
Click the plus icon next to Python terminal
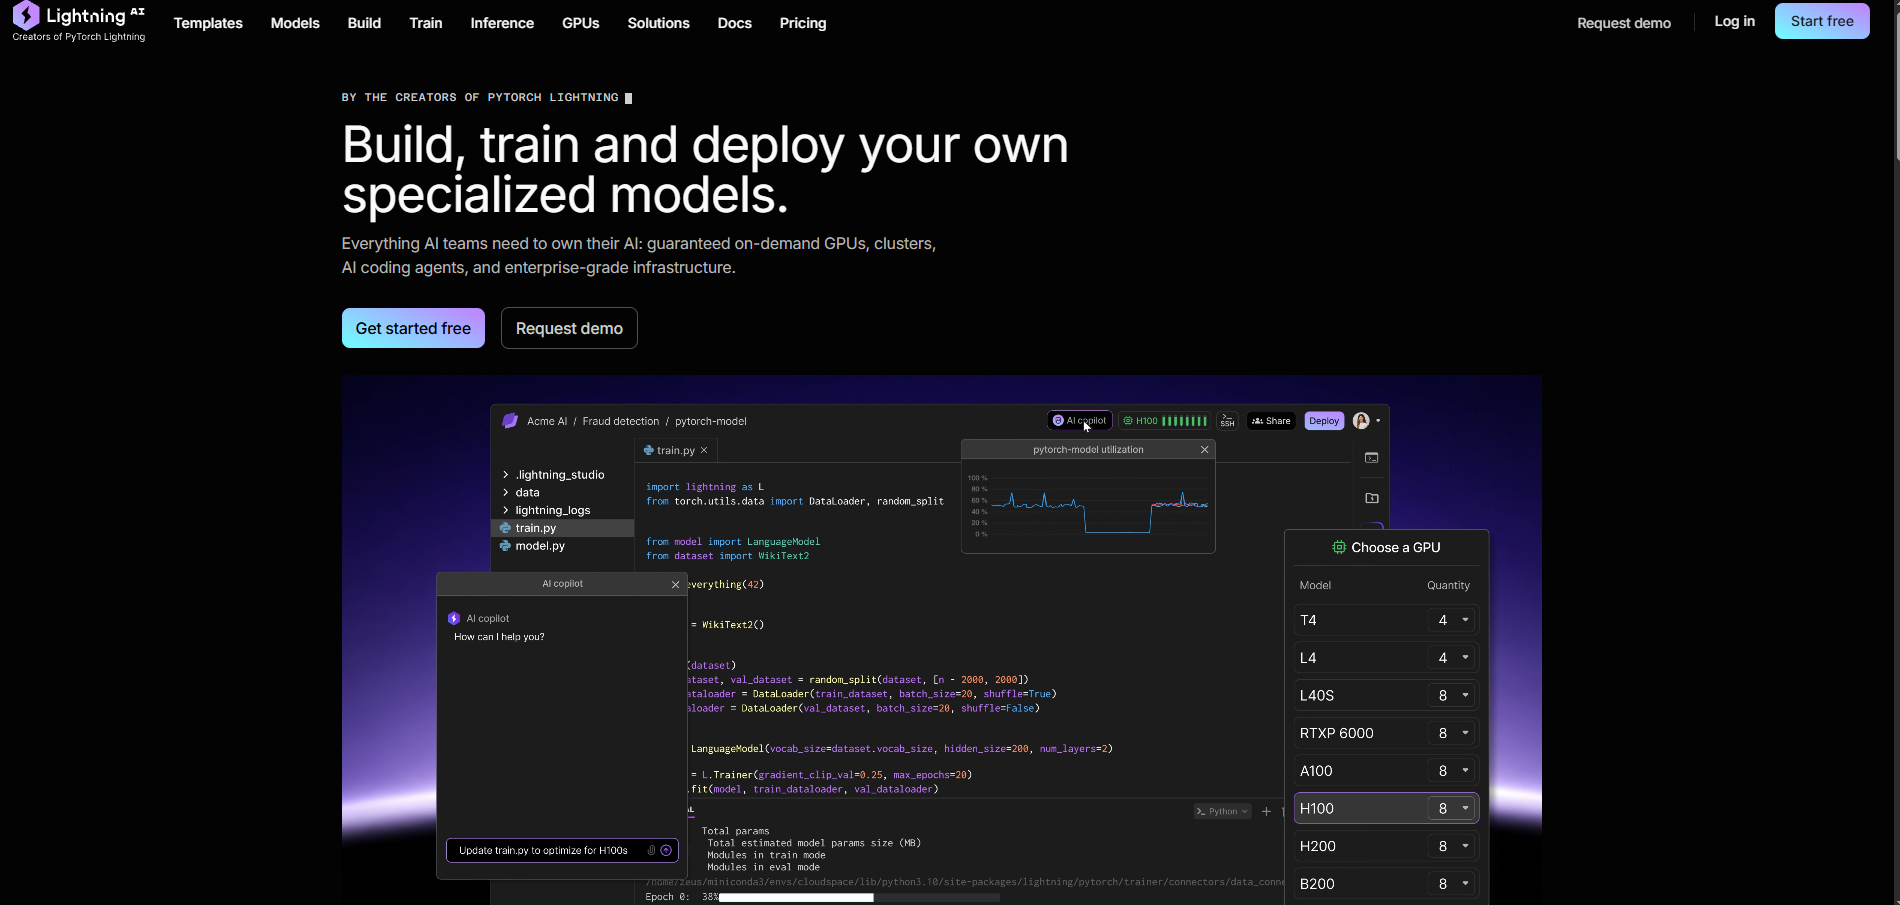[1266, 811]
